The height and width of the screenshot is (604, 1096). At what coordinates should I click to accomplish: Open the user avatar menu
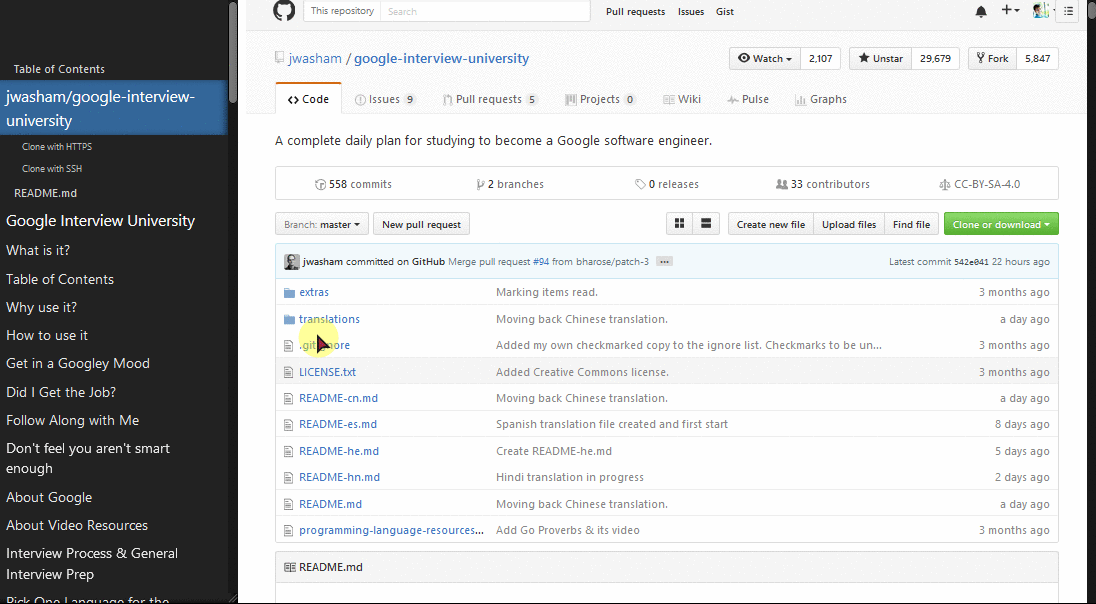[x=1041, y=10]
